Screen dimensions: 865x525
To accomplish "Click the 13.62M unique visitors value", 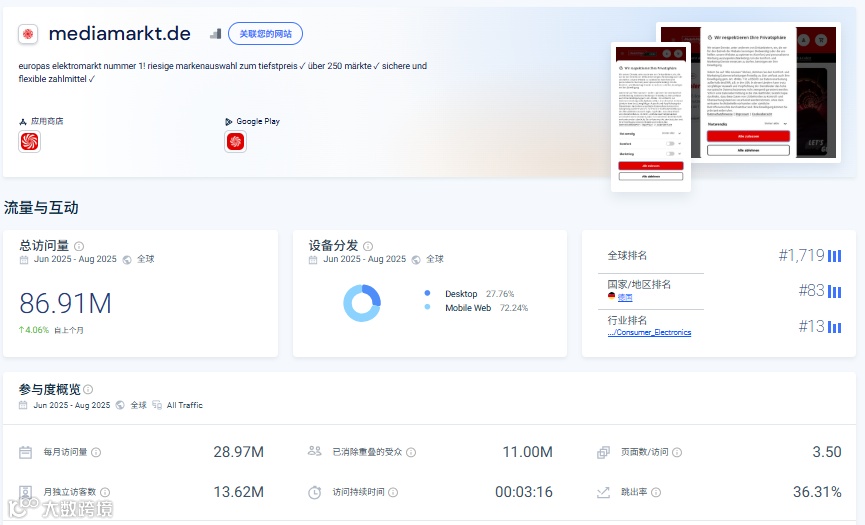I will (x=238, y=492).
